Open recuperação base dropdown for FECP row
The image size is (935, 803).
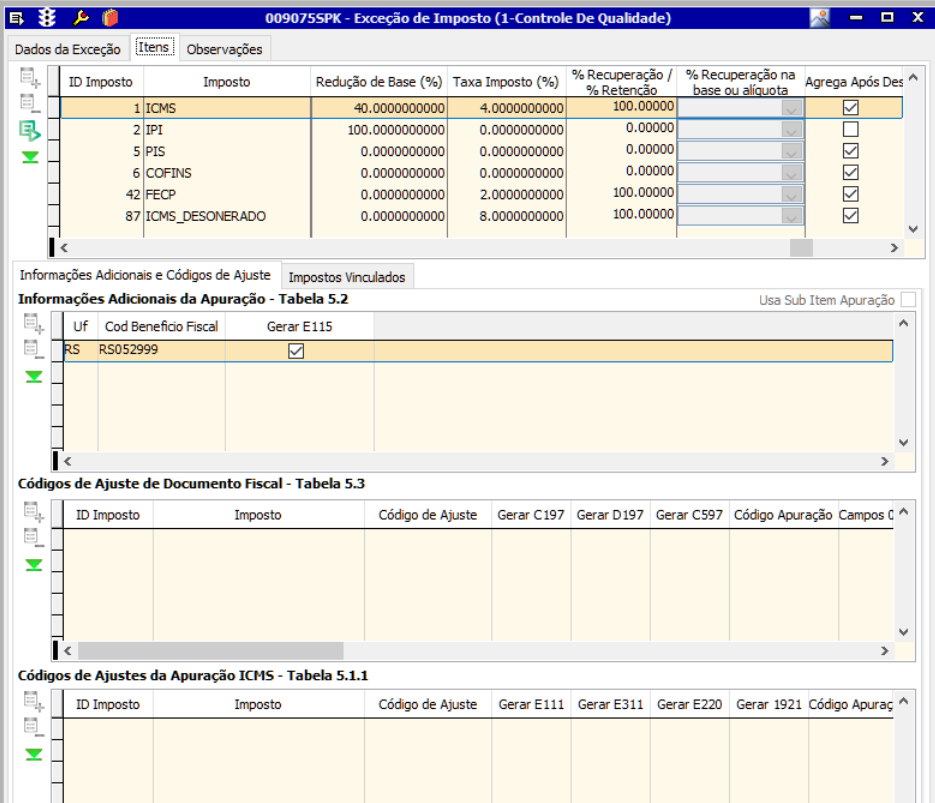click(792, 194)
